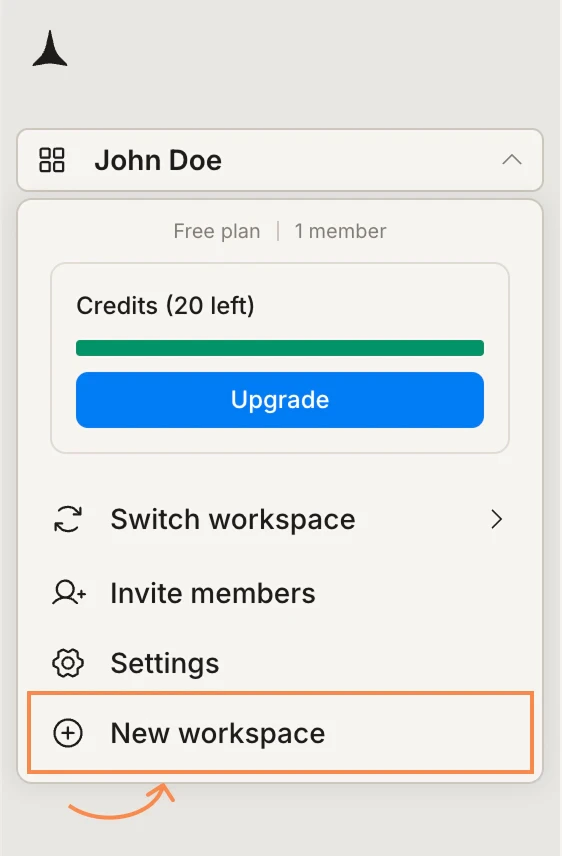Click the black sail logo icon

(50, 48)
